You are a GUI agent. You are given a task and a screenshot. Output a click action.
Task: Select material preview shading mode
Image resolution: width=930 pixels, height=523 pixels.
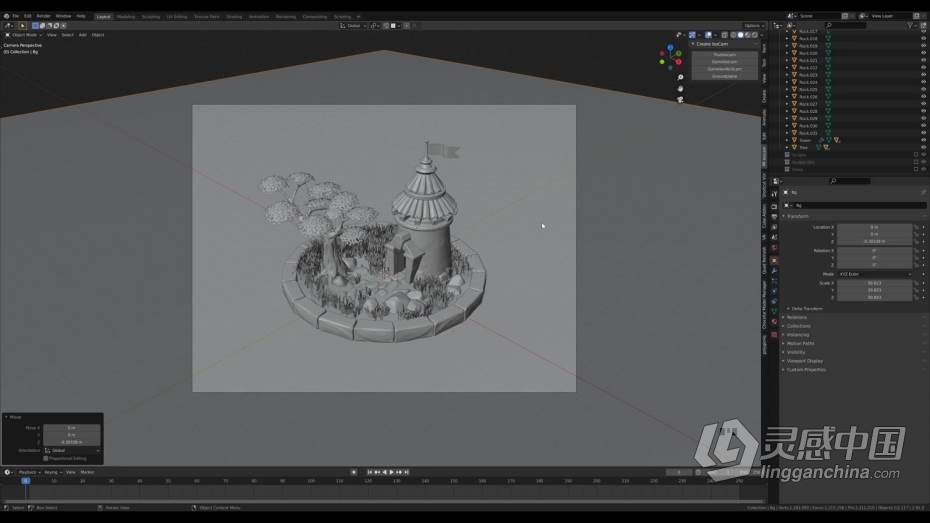coord(747,35)
